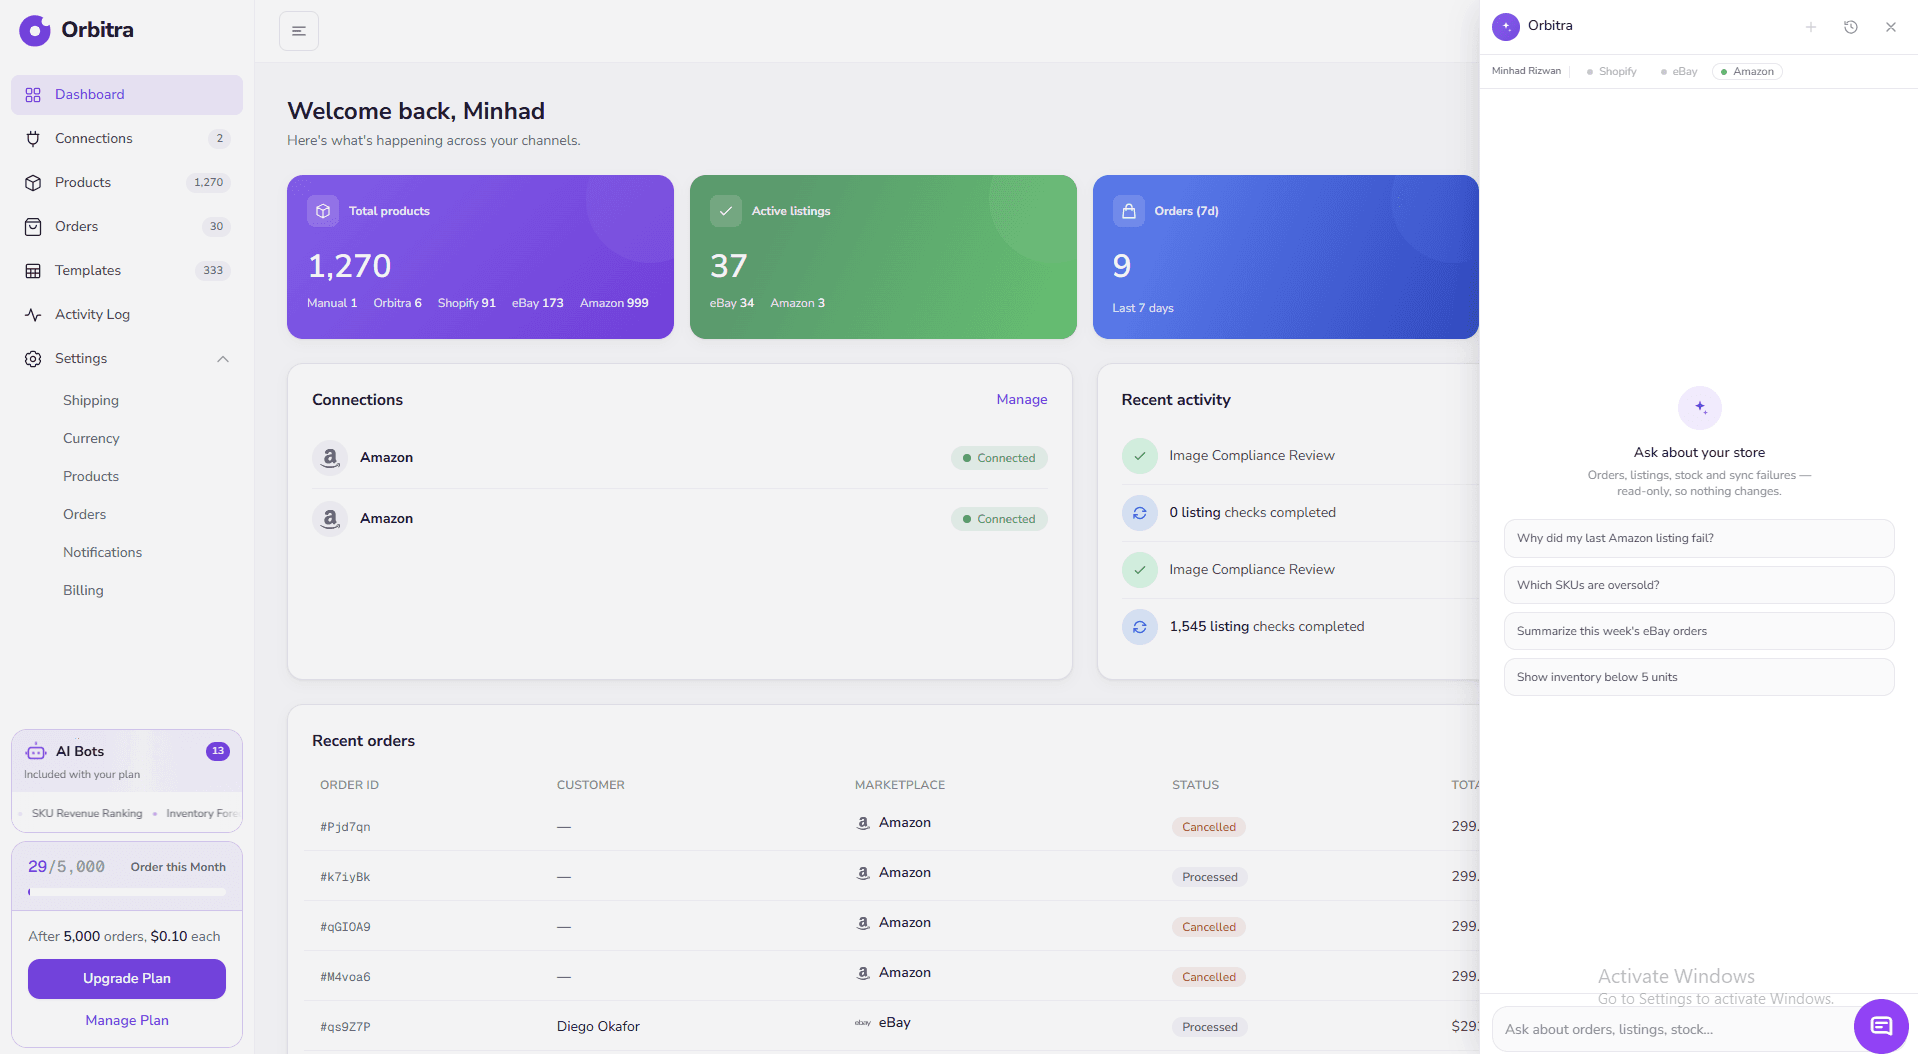Click the Orbitra assistant sparkle avatar

(x=1506, y=27)
